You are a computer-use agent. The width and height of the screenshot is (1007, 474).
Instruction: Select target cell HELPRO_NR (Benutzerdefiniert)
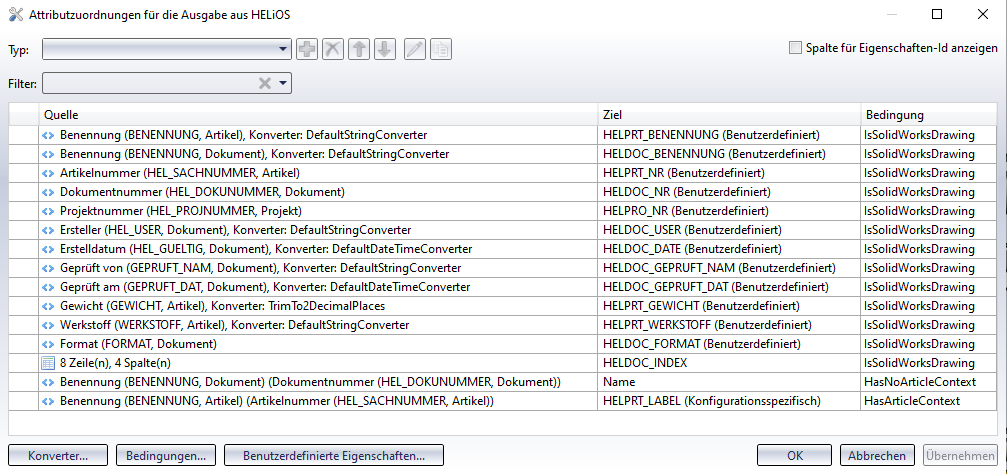730,211
